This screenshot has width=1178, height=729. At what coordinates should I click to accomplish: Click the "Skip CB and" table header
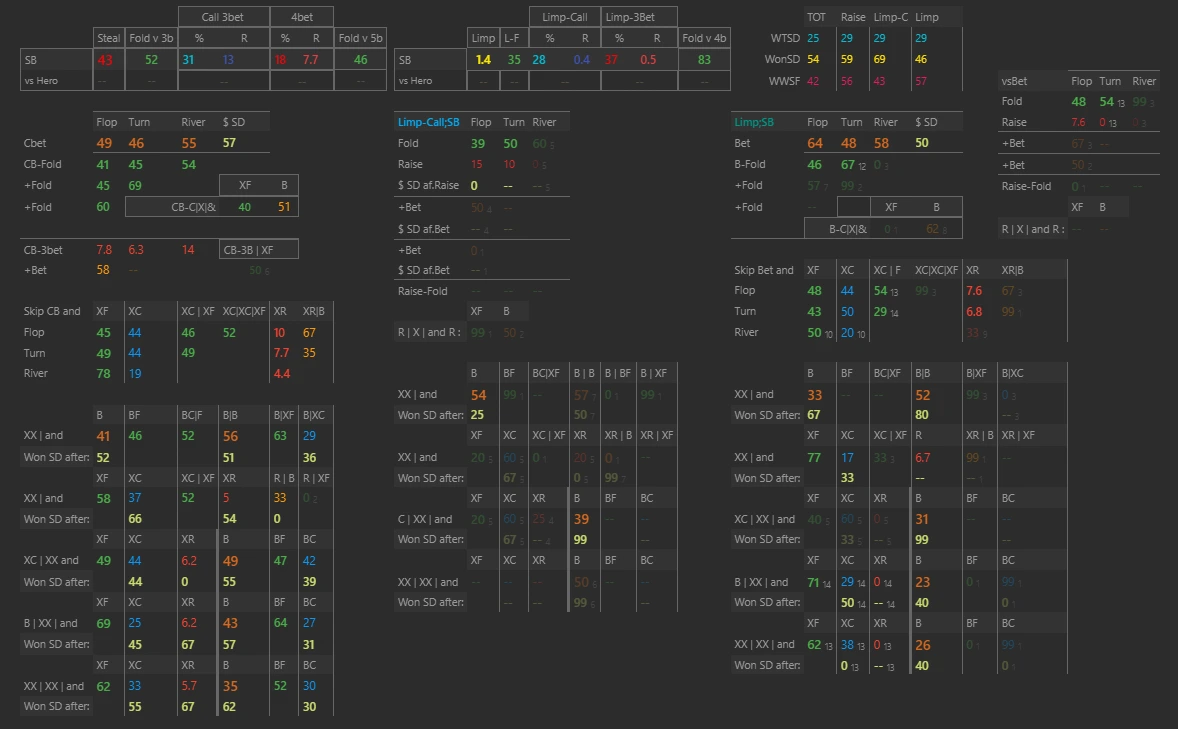52,310
